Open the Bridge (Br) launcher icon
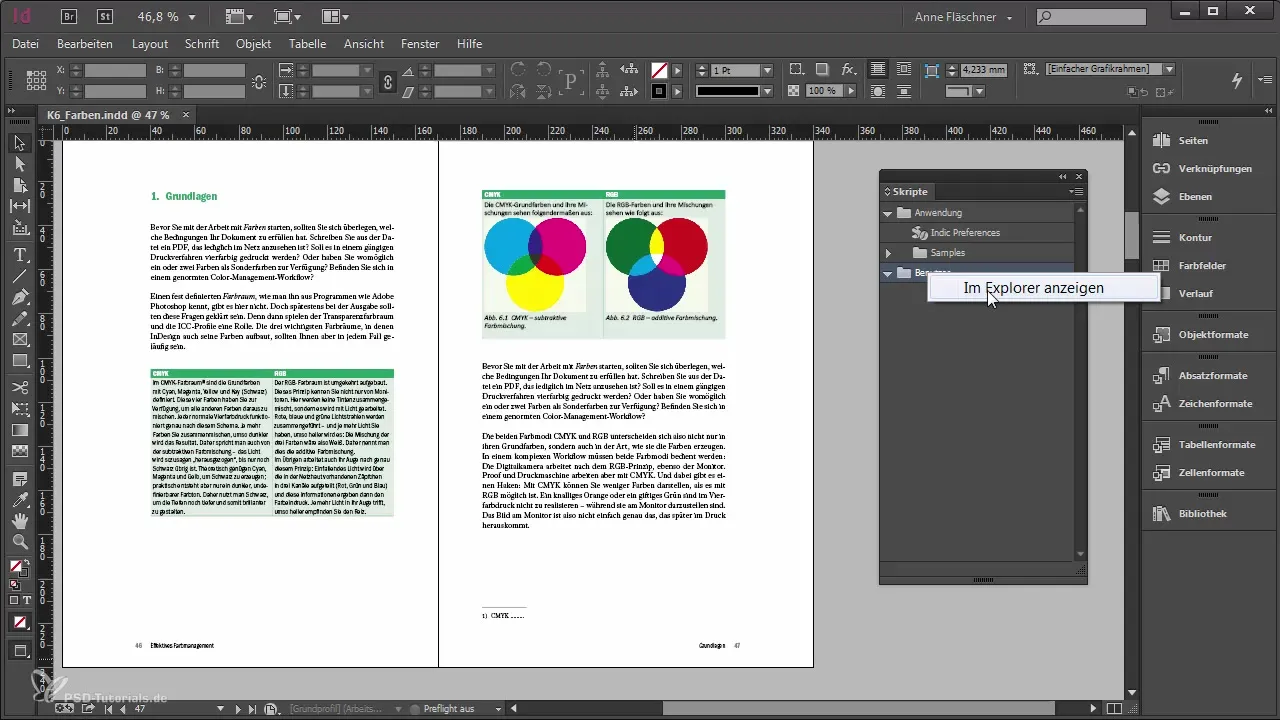Viewport: 1280px width, 720px height. [x=71, y=17]
